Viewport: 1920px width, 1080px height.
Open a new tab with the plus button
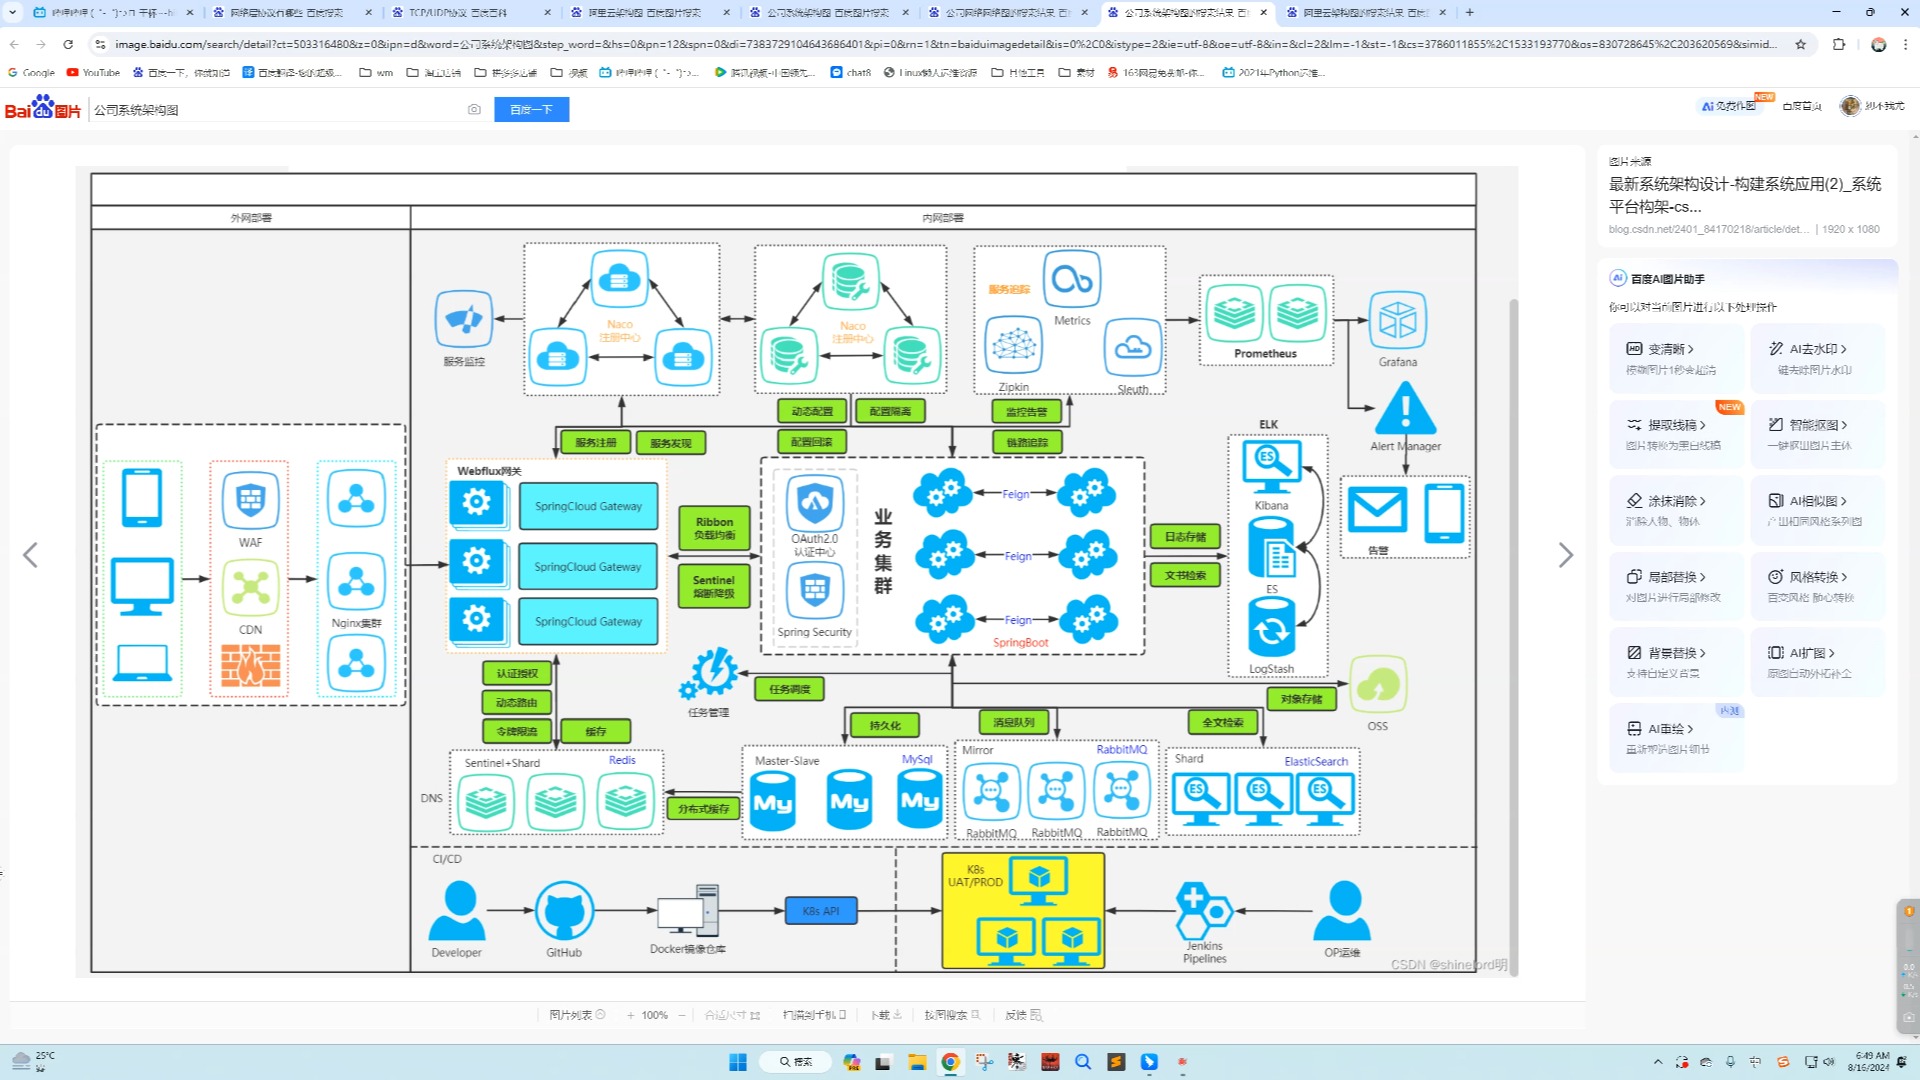click(x=1469, y=12)
